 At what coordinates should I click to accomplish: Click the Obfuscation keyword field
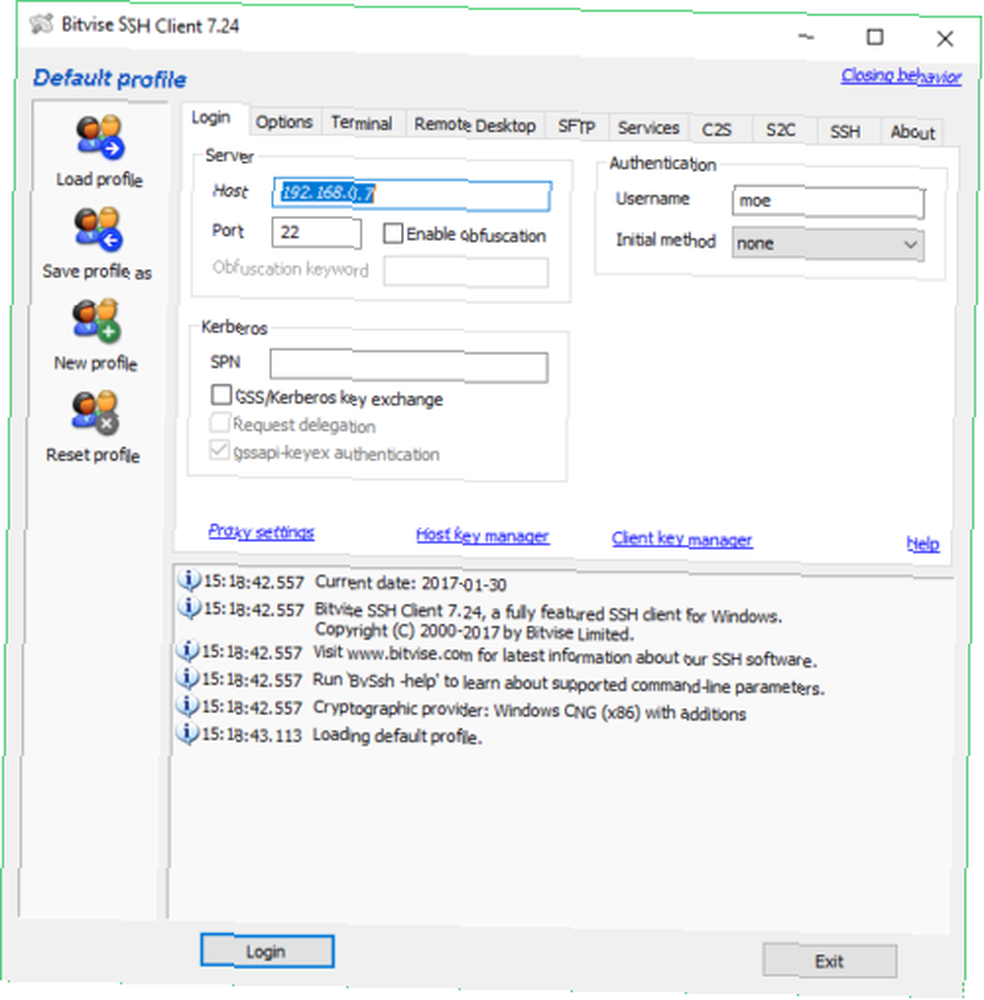click(466, 272)
